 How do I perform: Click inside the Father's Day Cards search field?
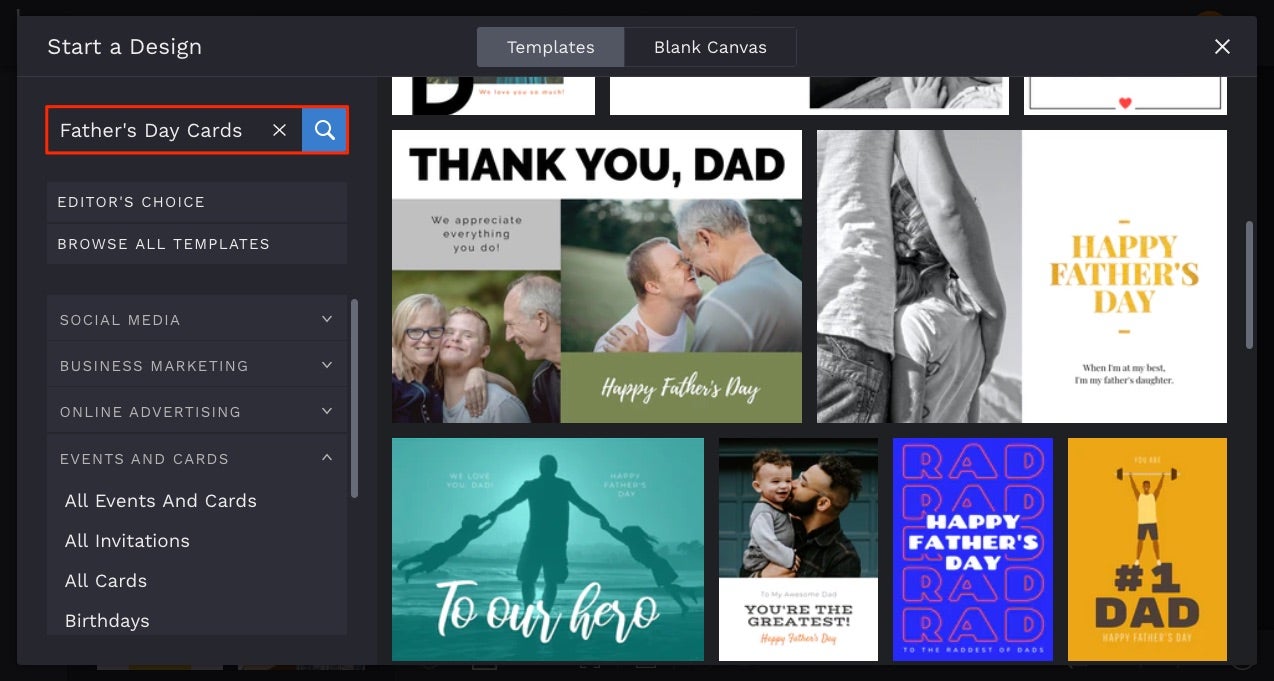point(160,129)
